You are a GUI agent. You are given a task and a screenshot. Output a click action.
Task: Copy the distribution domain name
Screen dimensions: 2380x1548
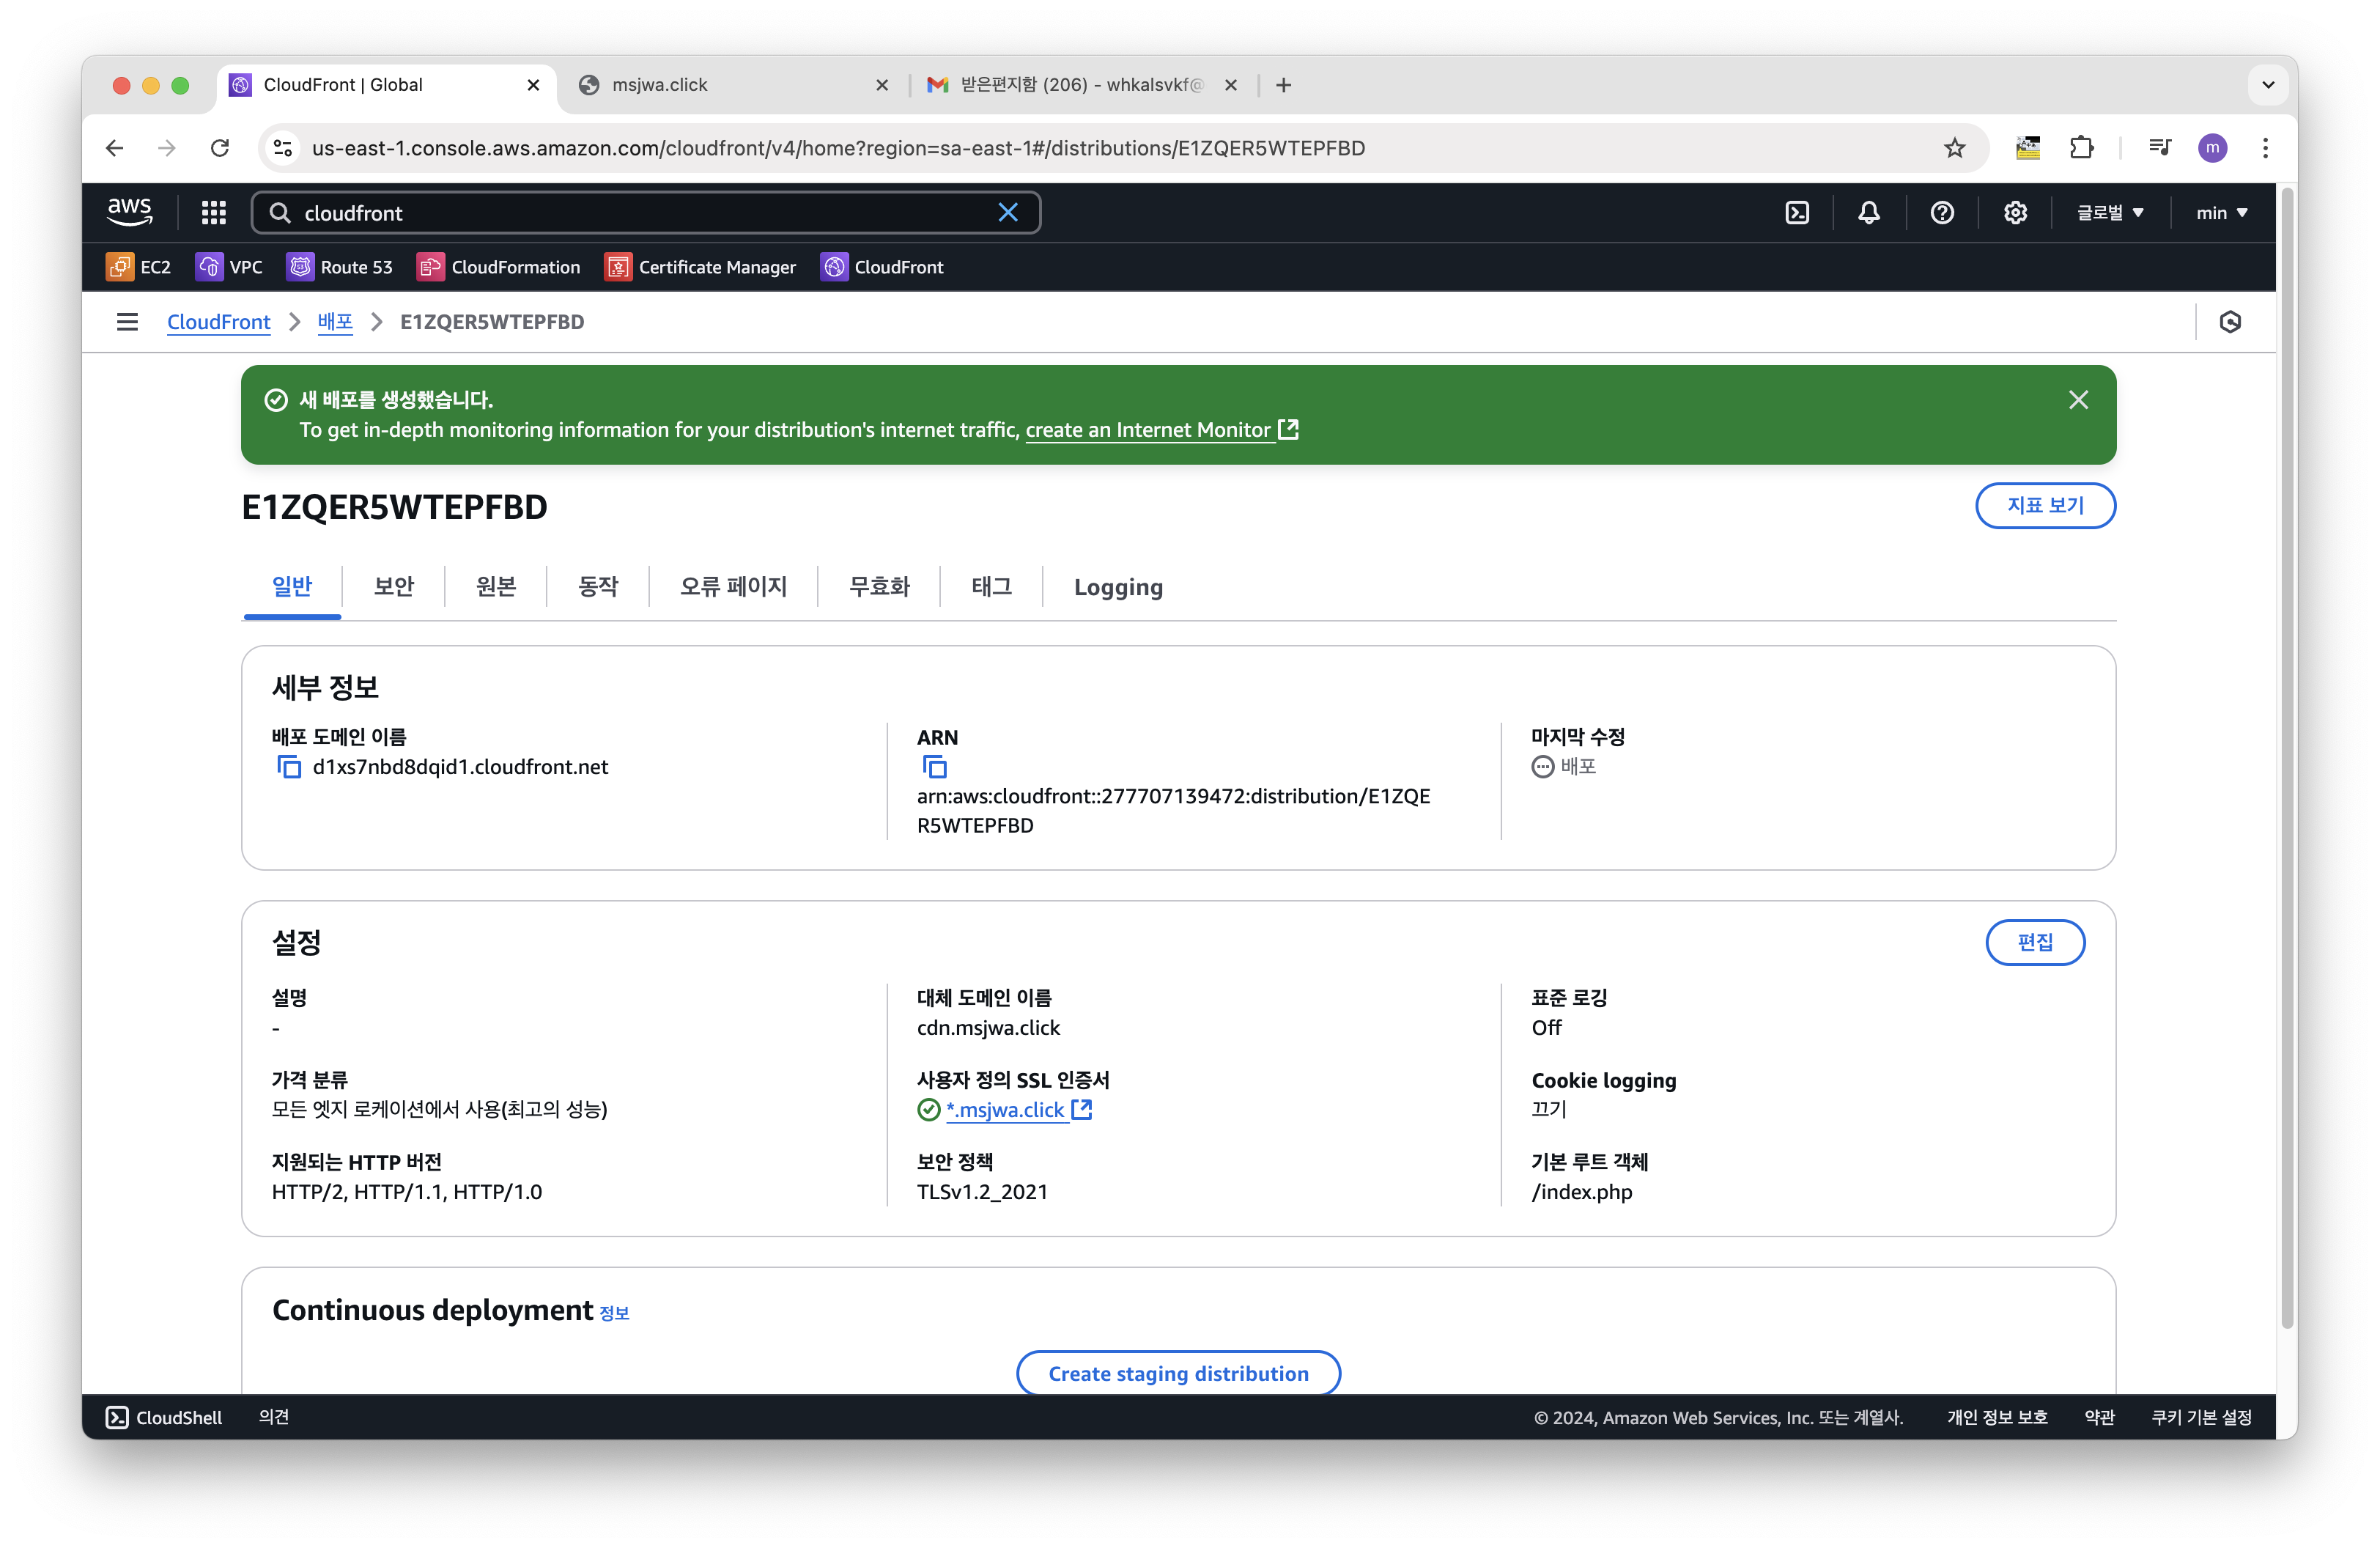pos(289,767)
